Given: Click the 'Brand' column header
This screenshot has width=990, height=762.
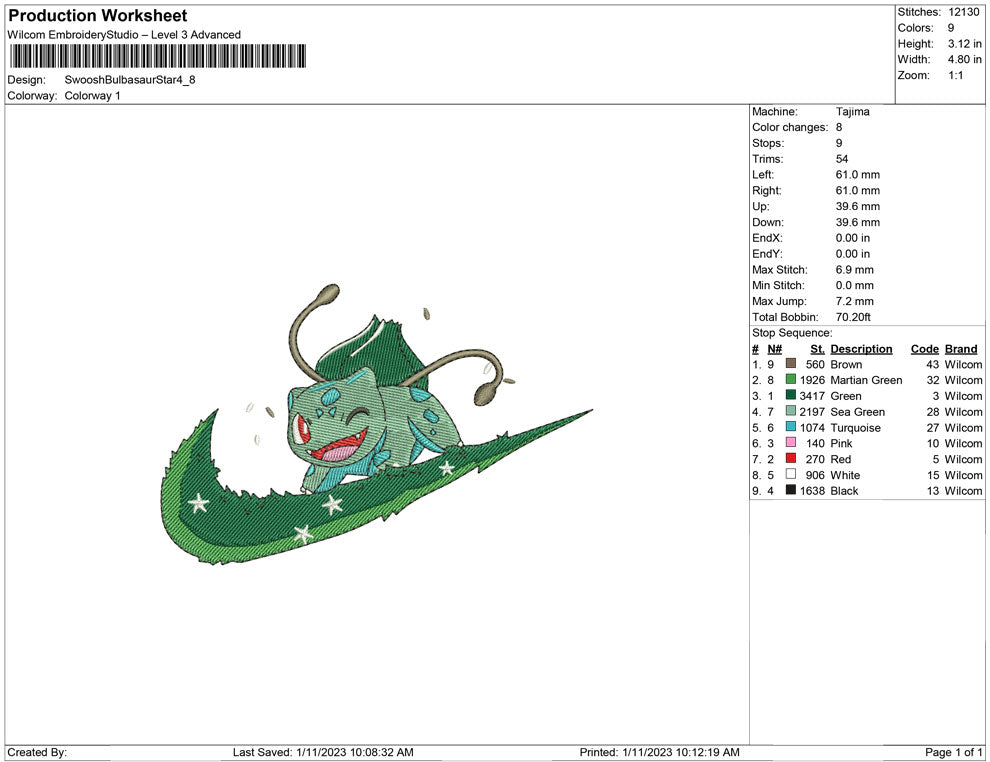Looking at the screenshot, I should tap(961, 349).
